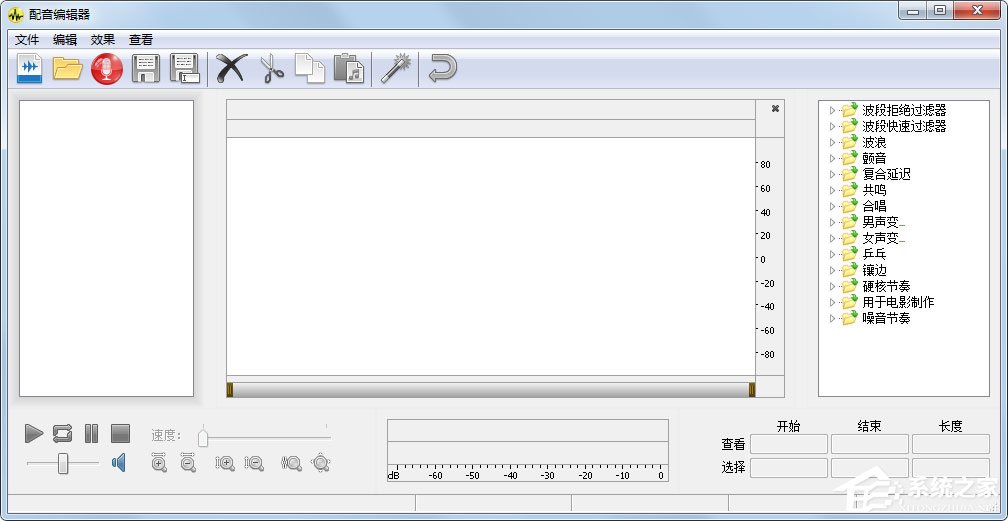Select the 用于电影制作 effect item

[x=897, y=302]
